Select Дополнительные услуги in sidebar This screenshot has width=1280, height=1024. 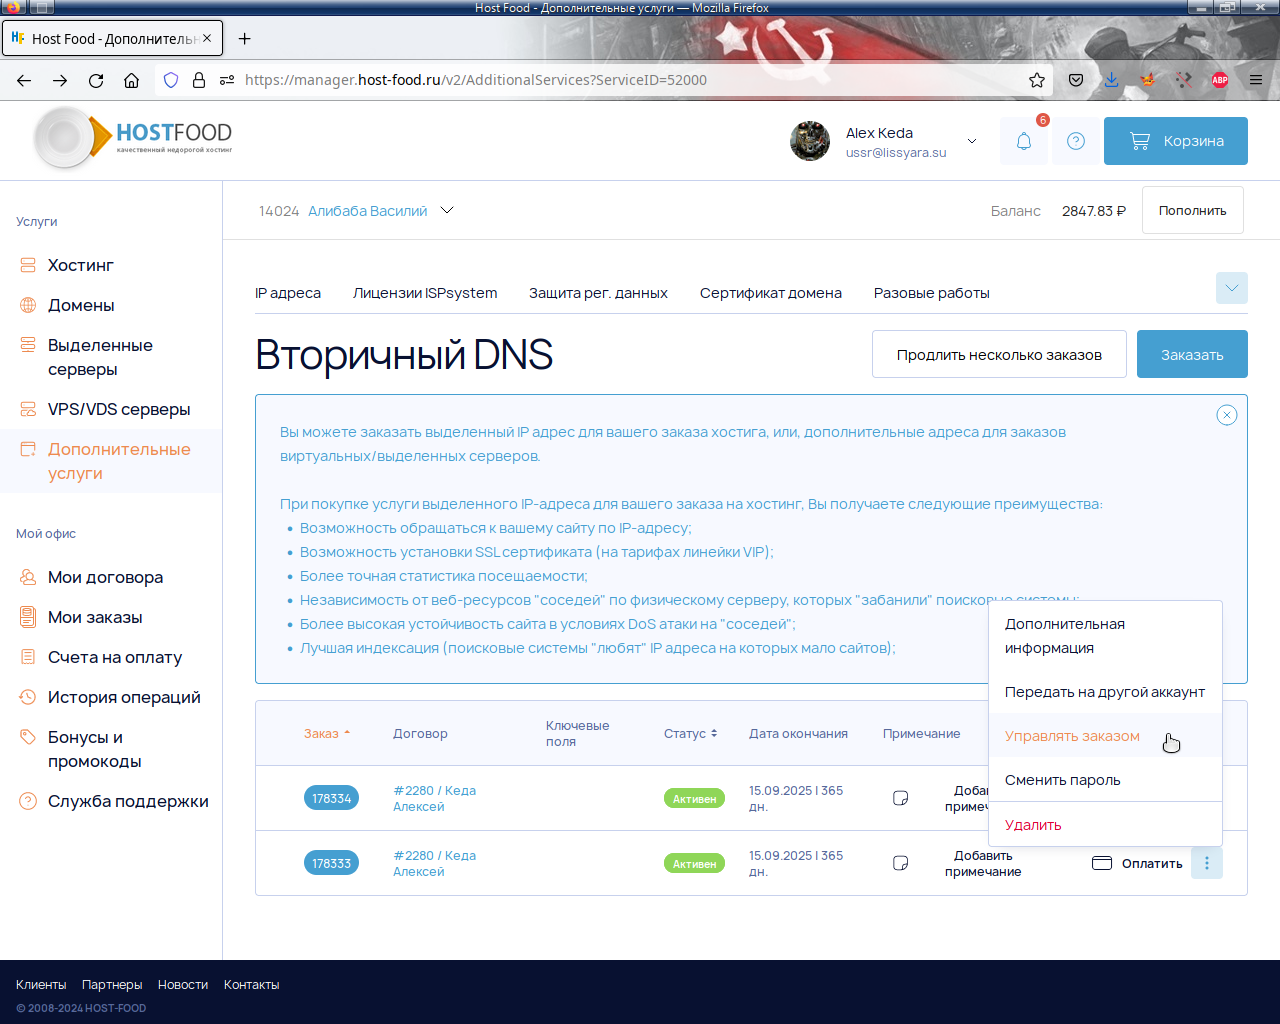[111, 461]
